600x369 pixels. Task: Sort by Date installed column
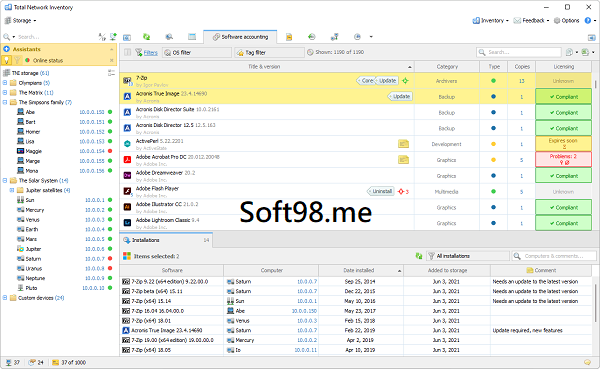(361, 270)
